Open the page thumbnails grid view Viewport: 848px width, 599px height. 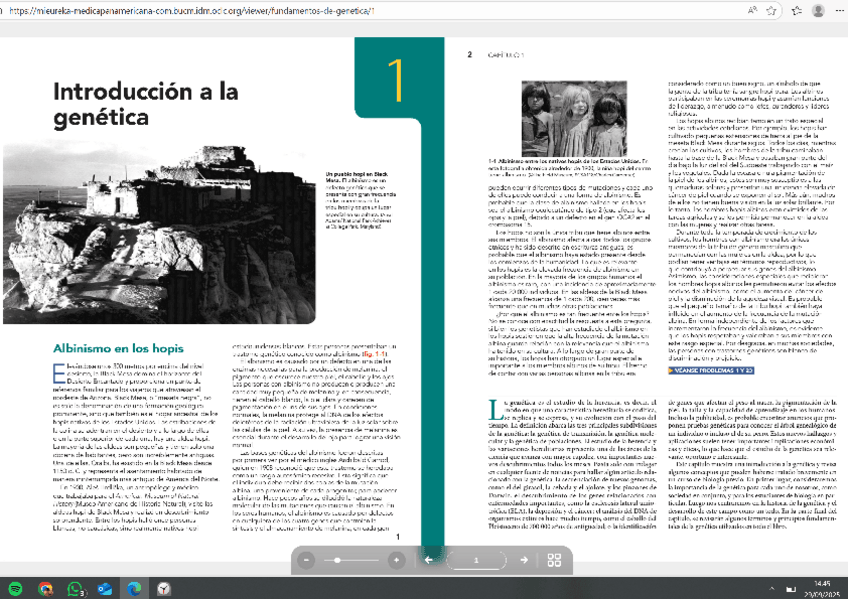pyautogui.click(x=553, y=560)
